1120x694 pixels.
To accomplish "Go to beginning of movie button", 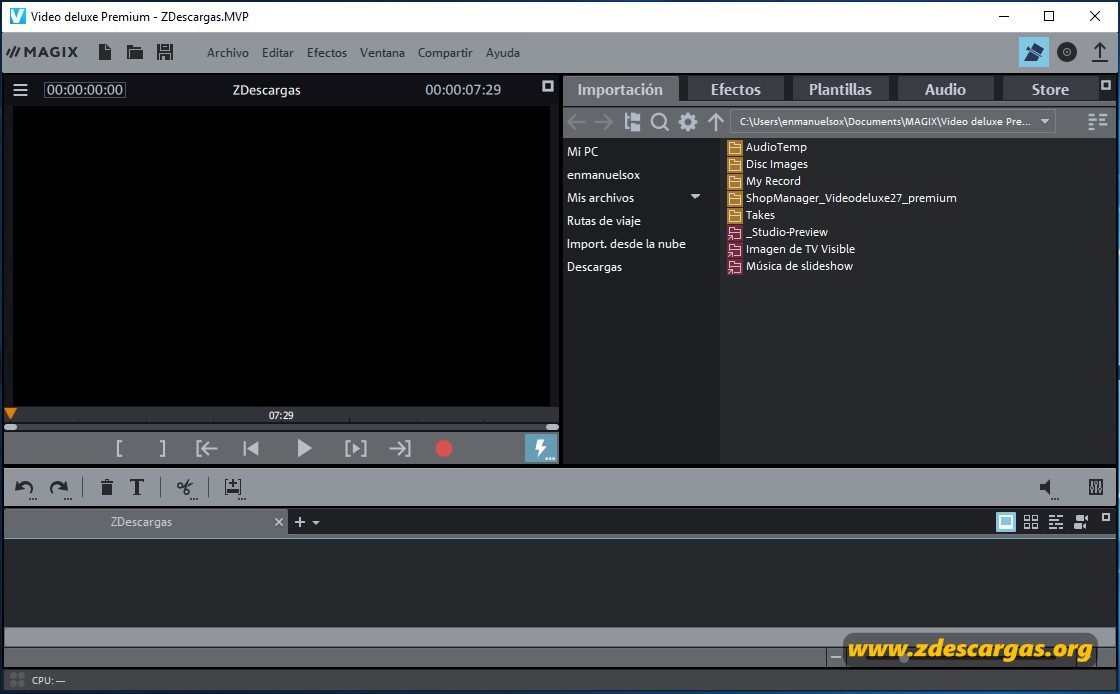I will click(251, 448).
